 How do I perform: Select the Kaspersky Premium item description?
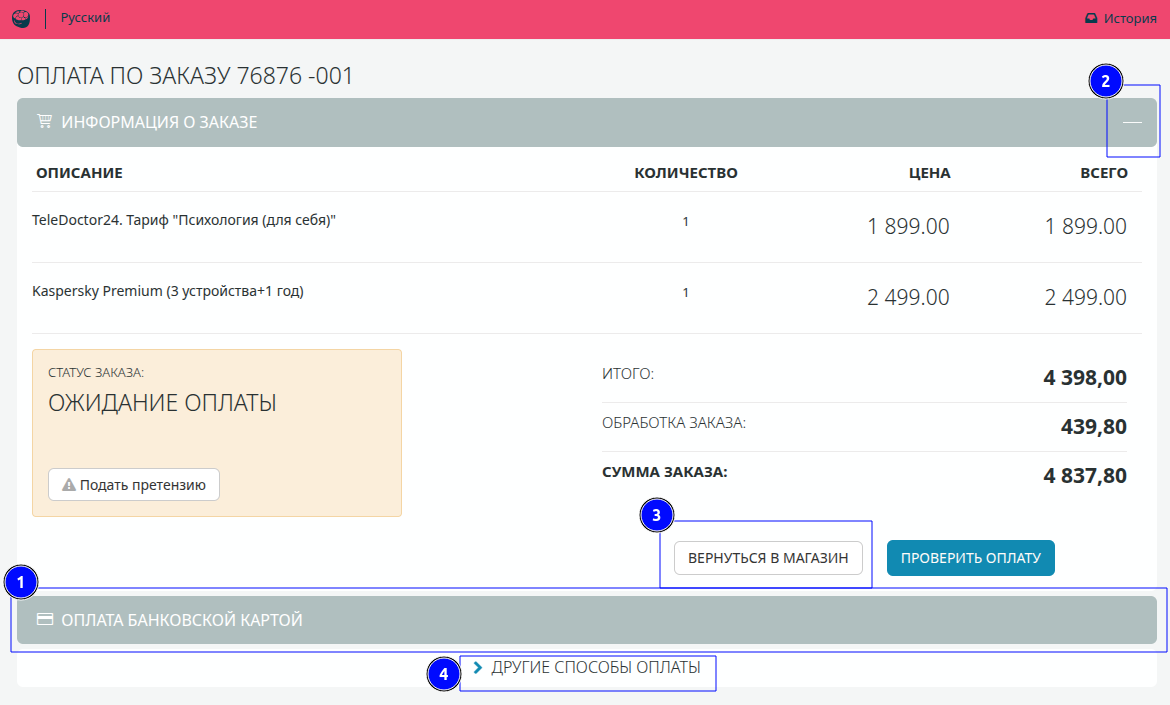click(x=168, y=292)
